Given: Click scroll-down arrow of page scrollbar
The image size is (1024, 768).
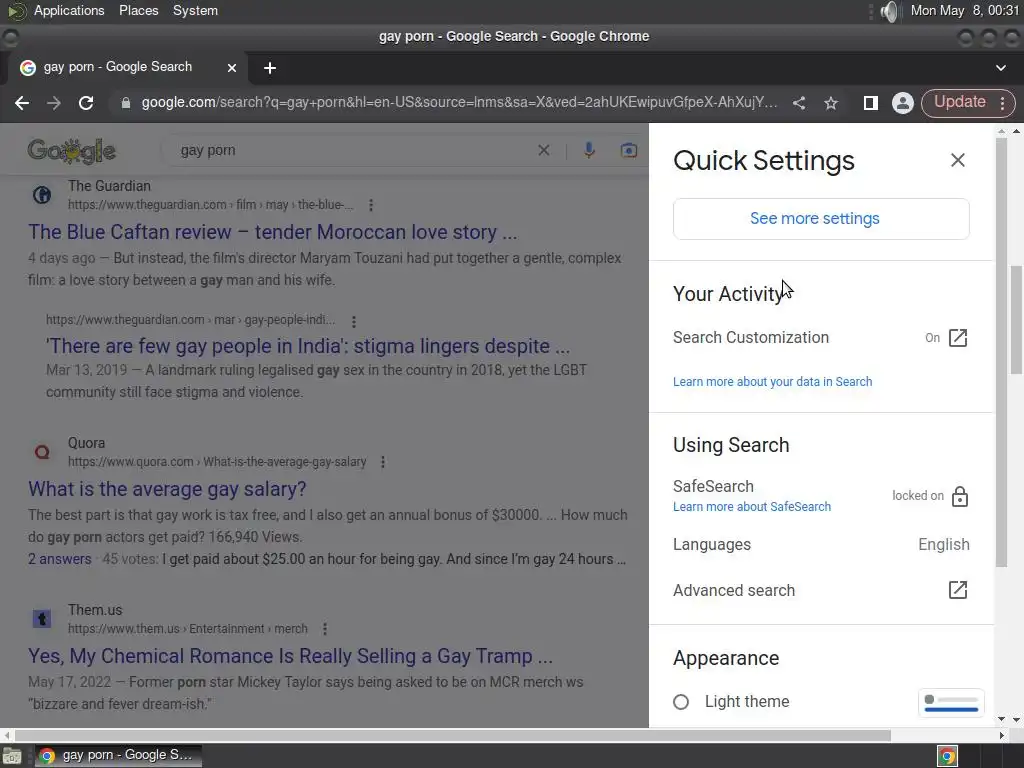Looking at the screenshot, I should [1016, 719].
